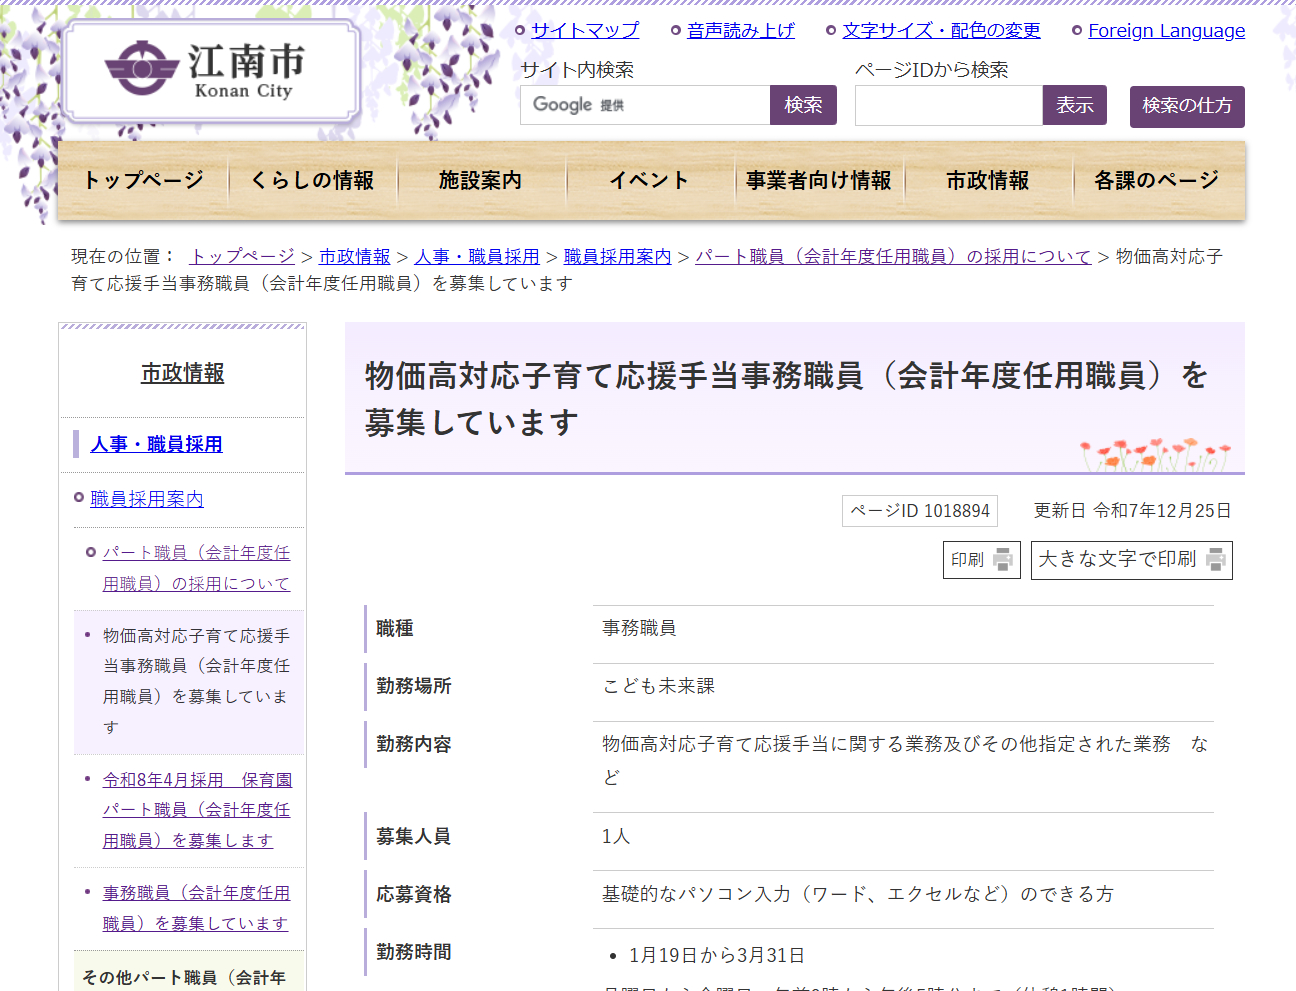Select the トップページ navigation tab

coord(143,180)
